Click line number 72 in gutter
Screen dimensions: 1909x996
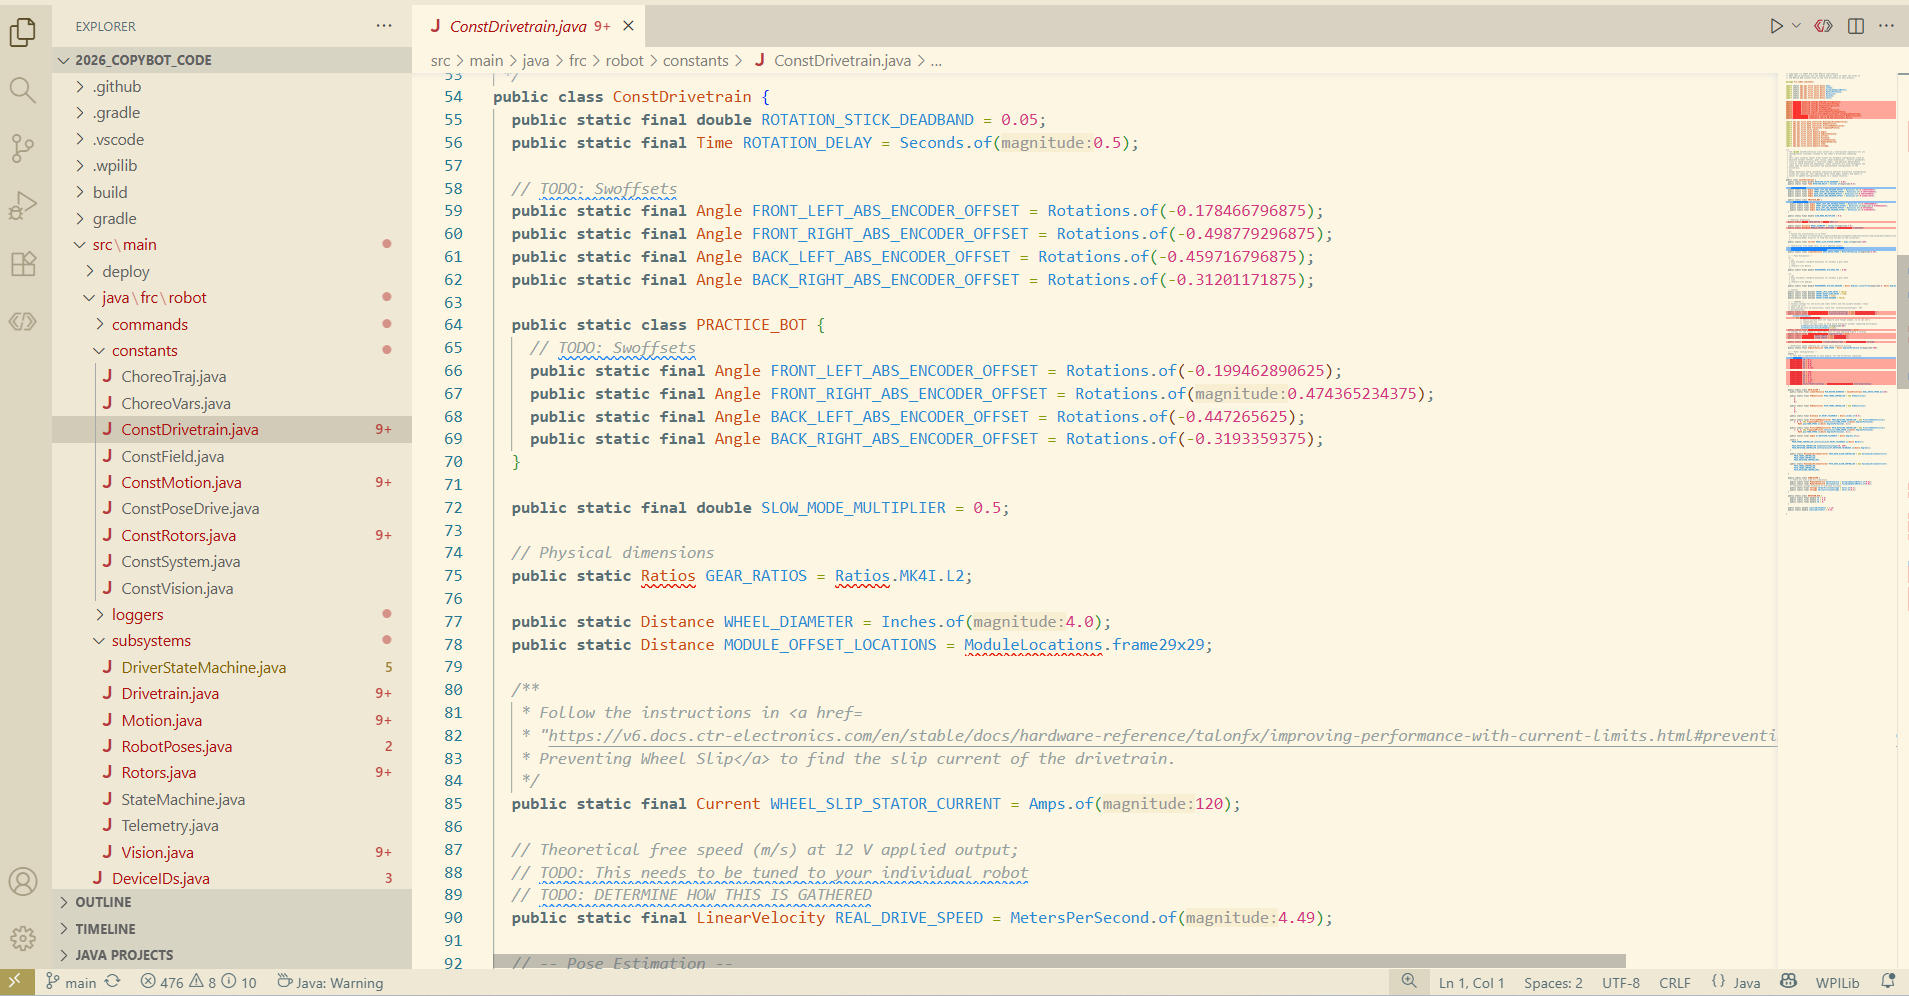[454, 508]
